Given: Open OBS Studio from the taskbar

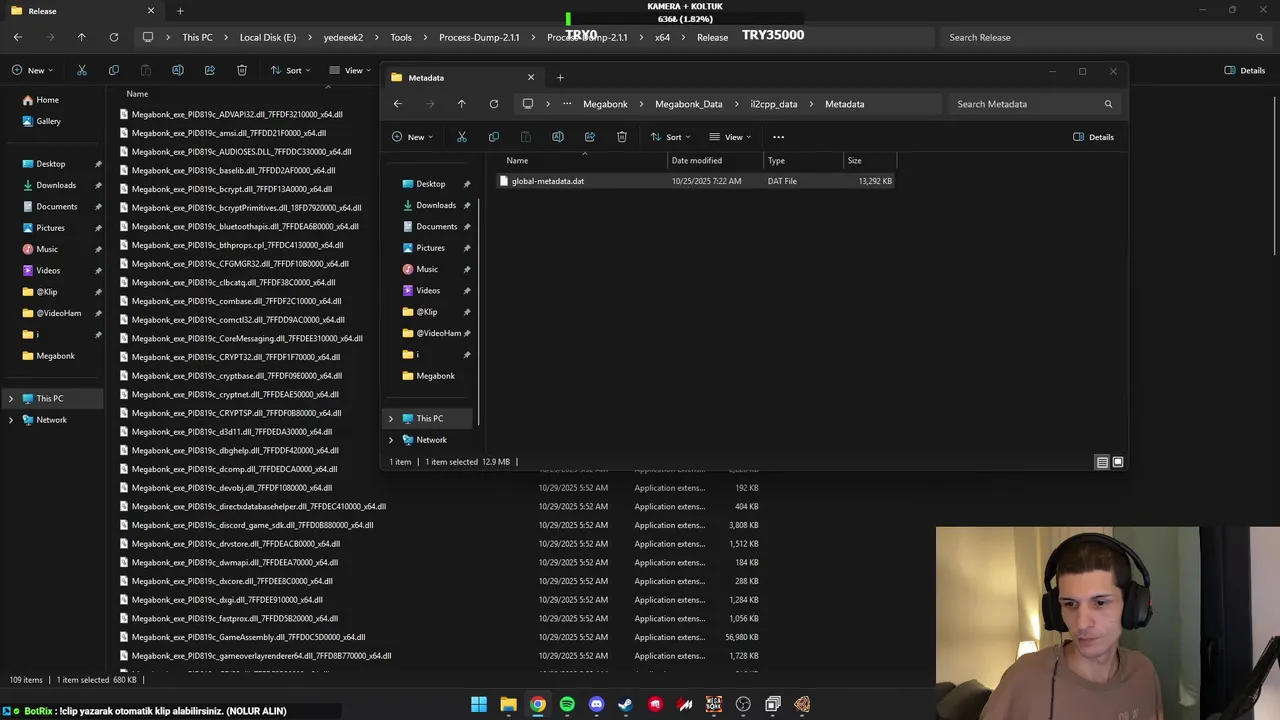Looking at the screenshot, I should (743, 704).
